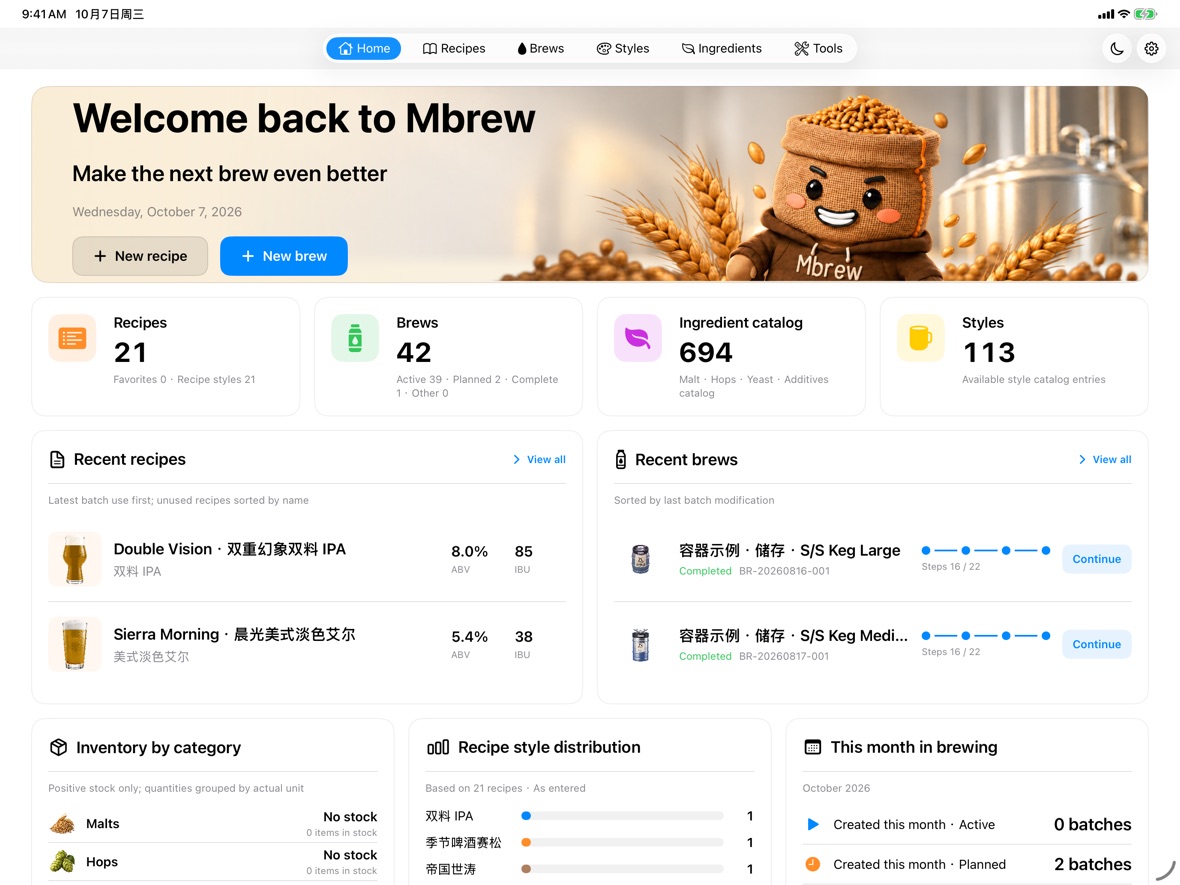1180x885 pixels.
Task: Switch to the Styles tab
Action: [623, 49]
